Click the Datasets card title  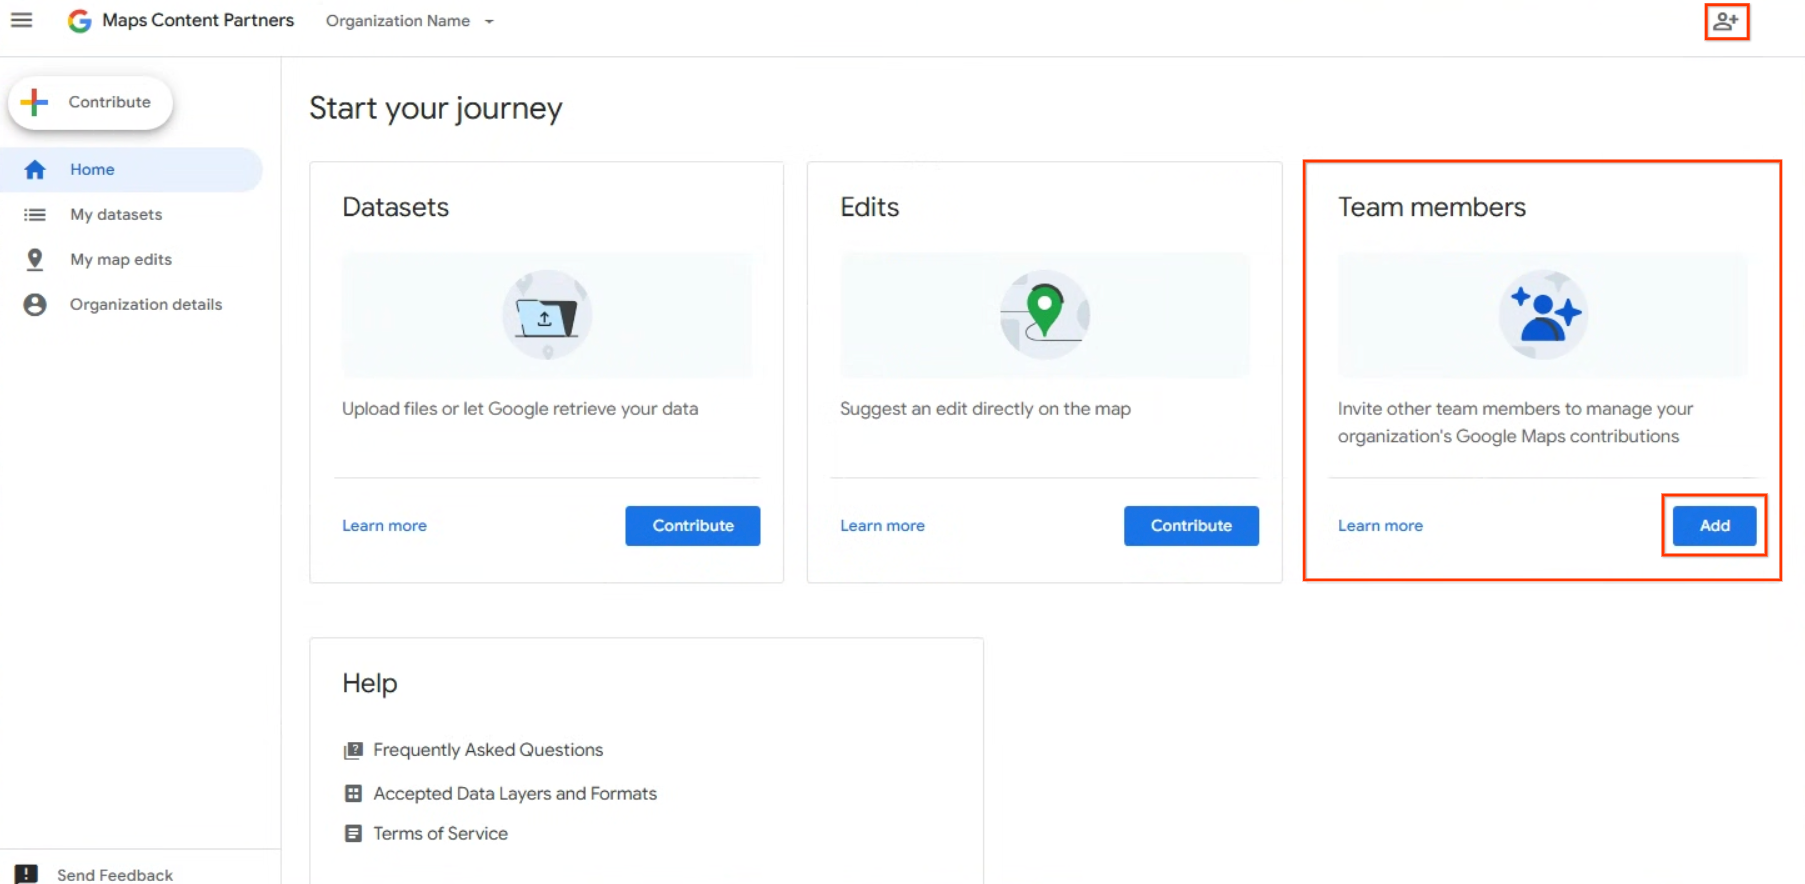coord(396,207)
